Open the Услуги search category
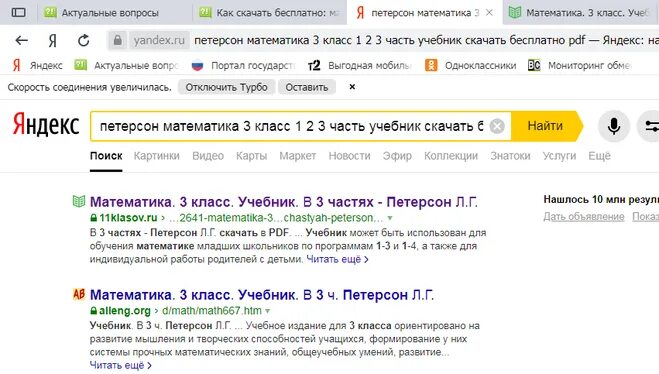 click(559, 156)
